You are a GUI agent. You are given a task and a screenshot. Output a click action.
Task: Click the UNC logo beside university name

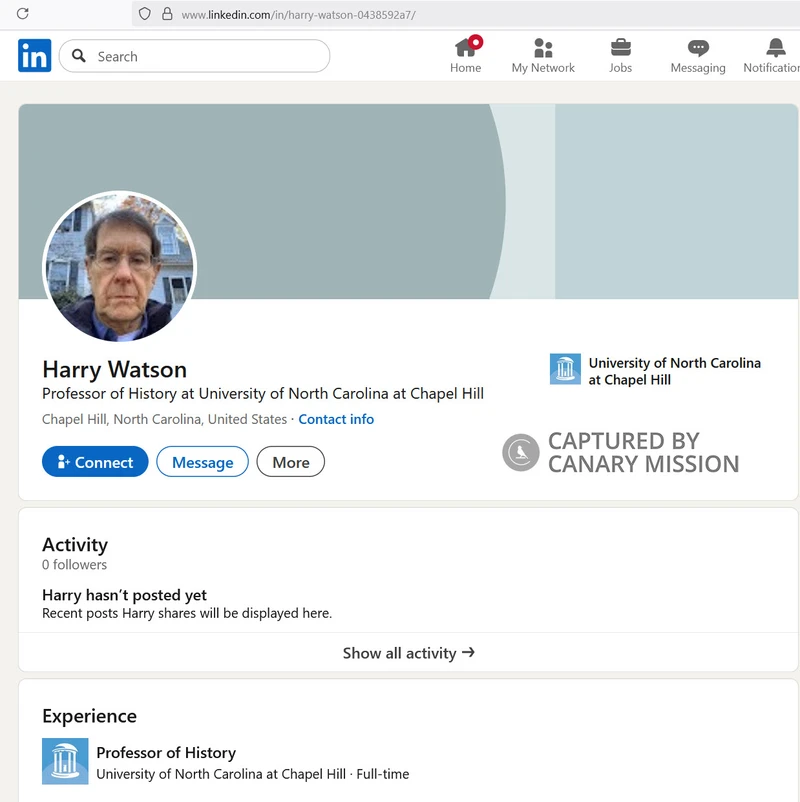(x=565, y=369)
